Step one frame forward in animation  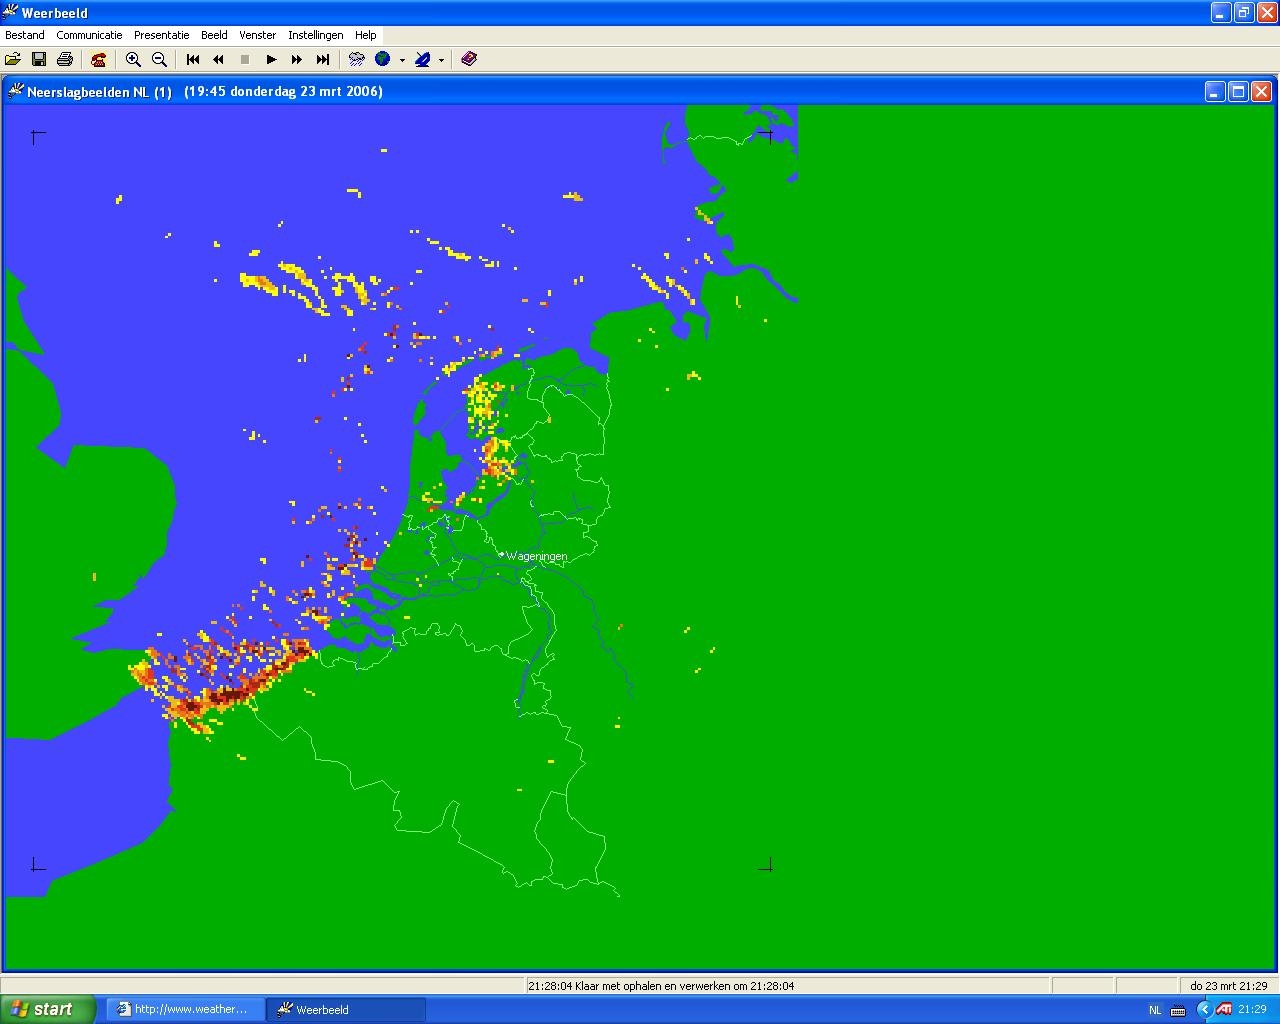click(x=297, y=59)
